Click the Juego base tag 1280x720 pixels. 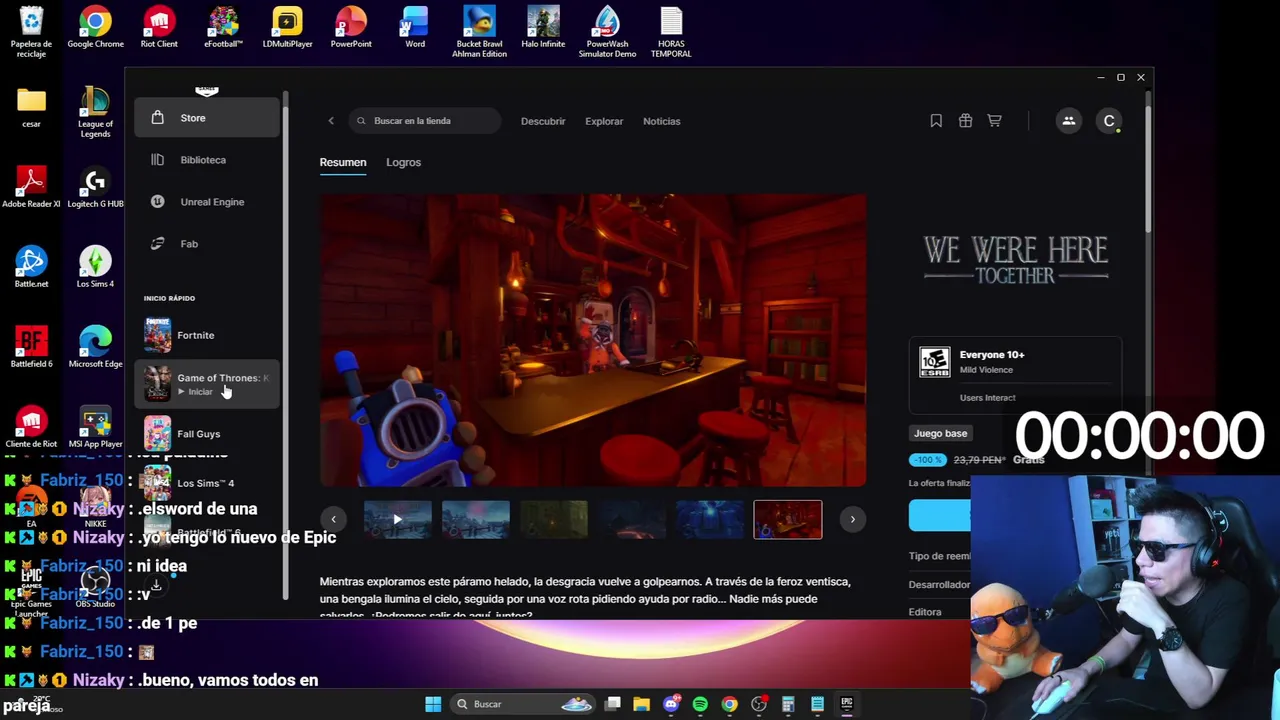tap(940, 433)
